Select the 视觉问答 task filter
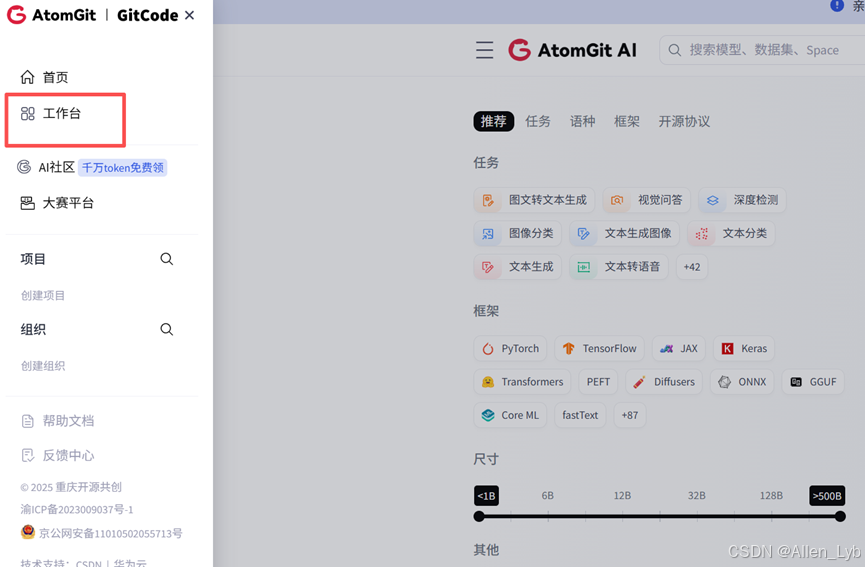The image size is (865, 567). [x=646, y=200]
